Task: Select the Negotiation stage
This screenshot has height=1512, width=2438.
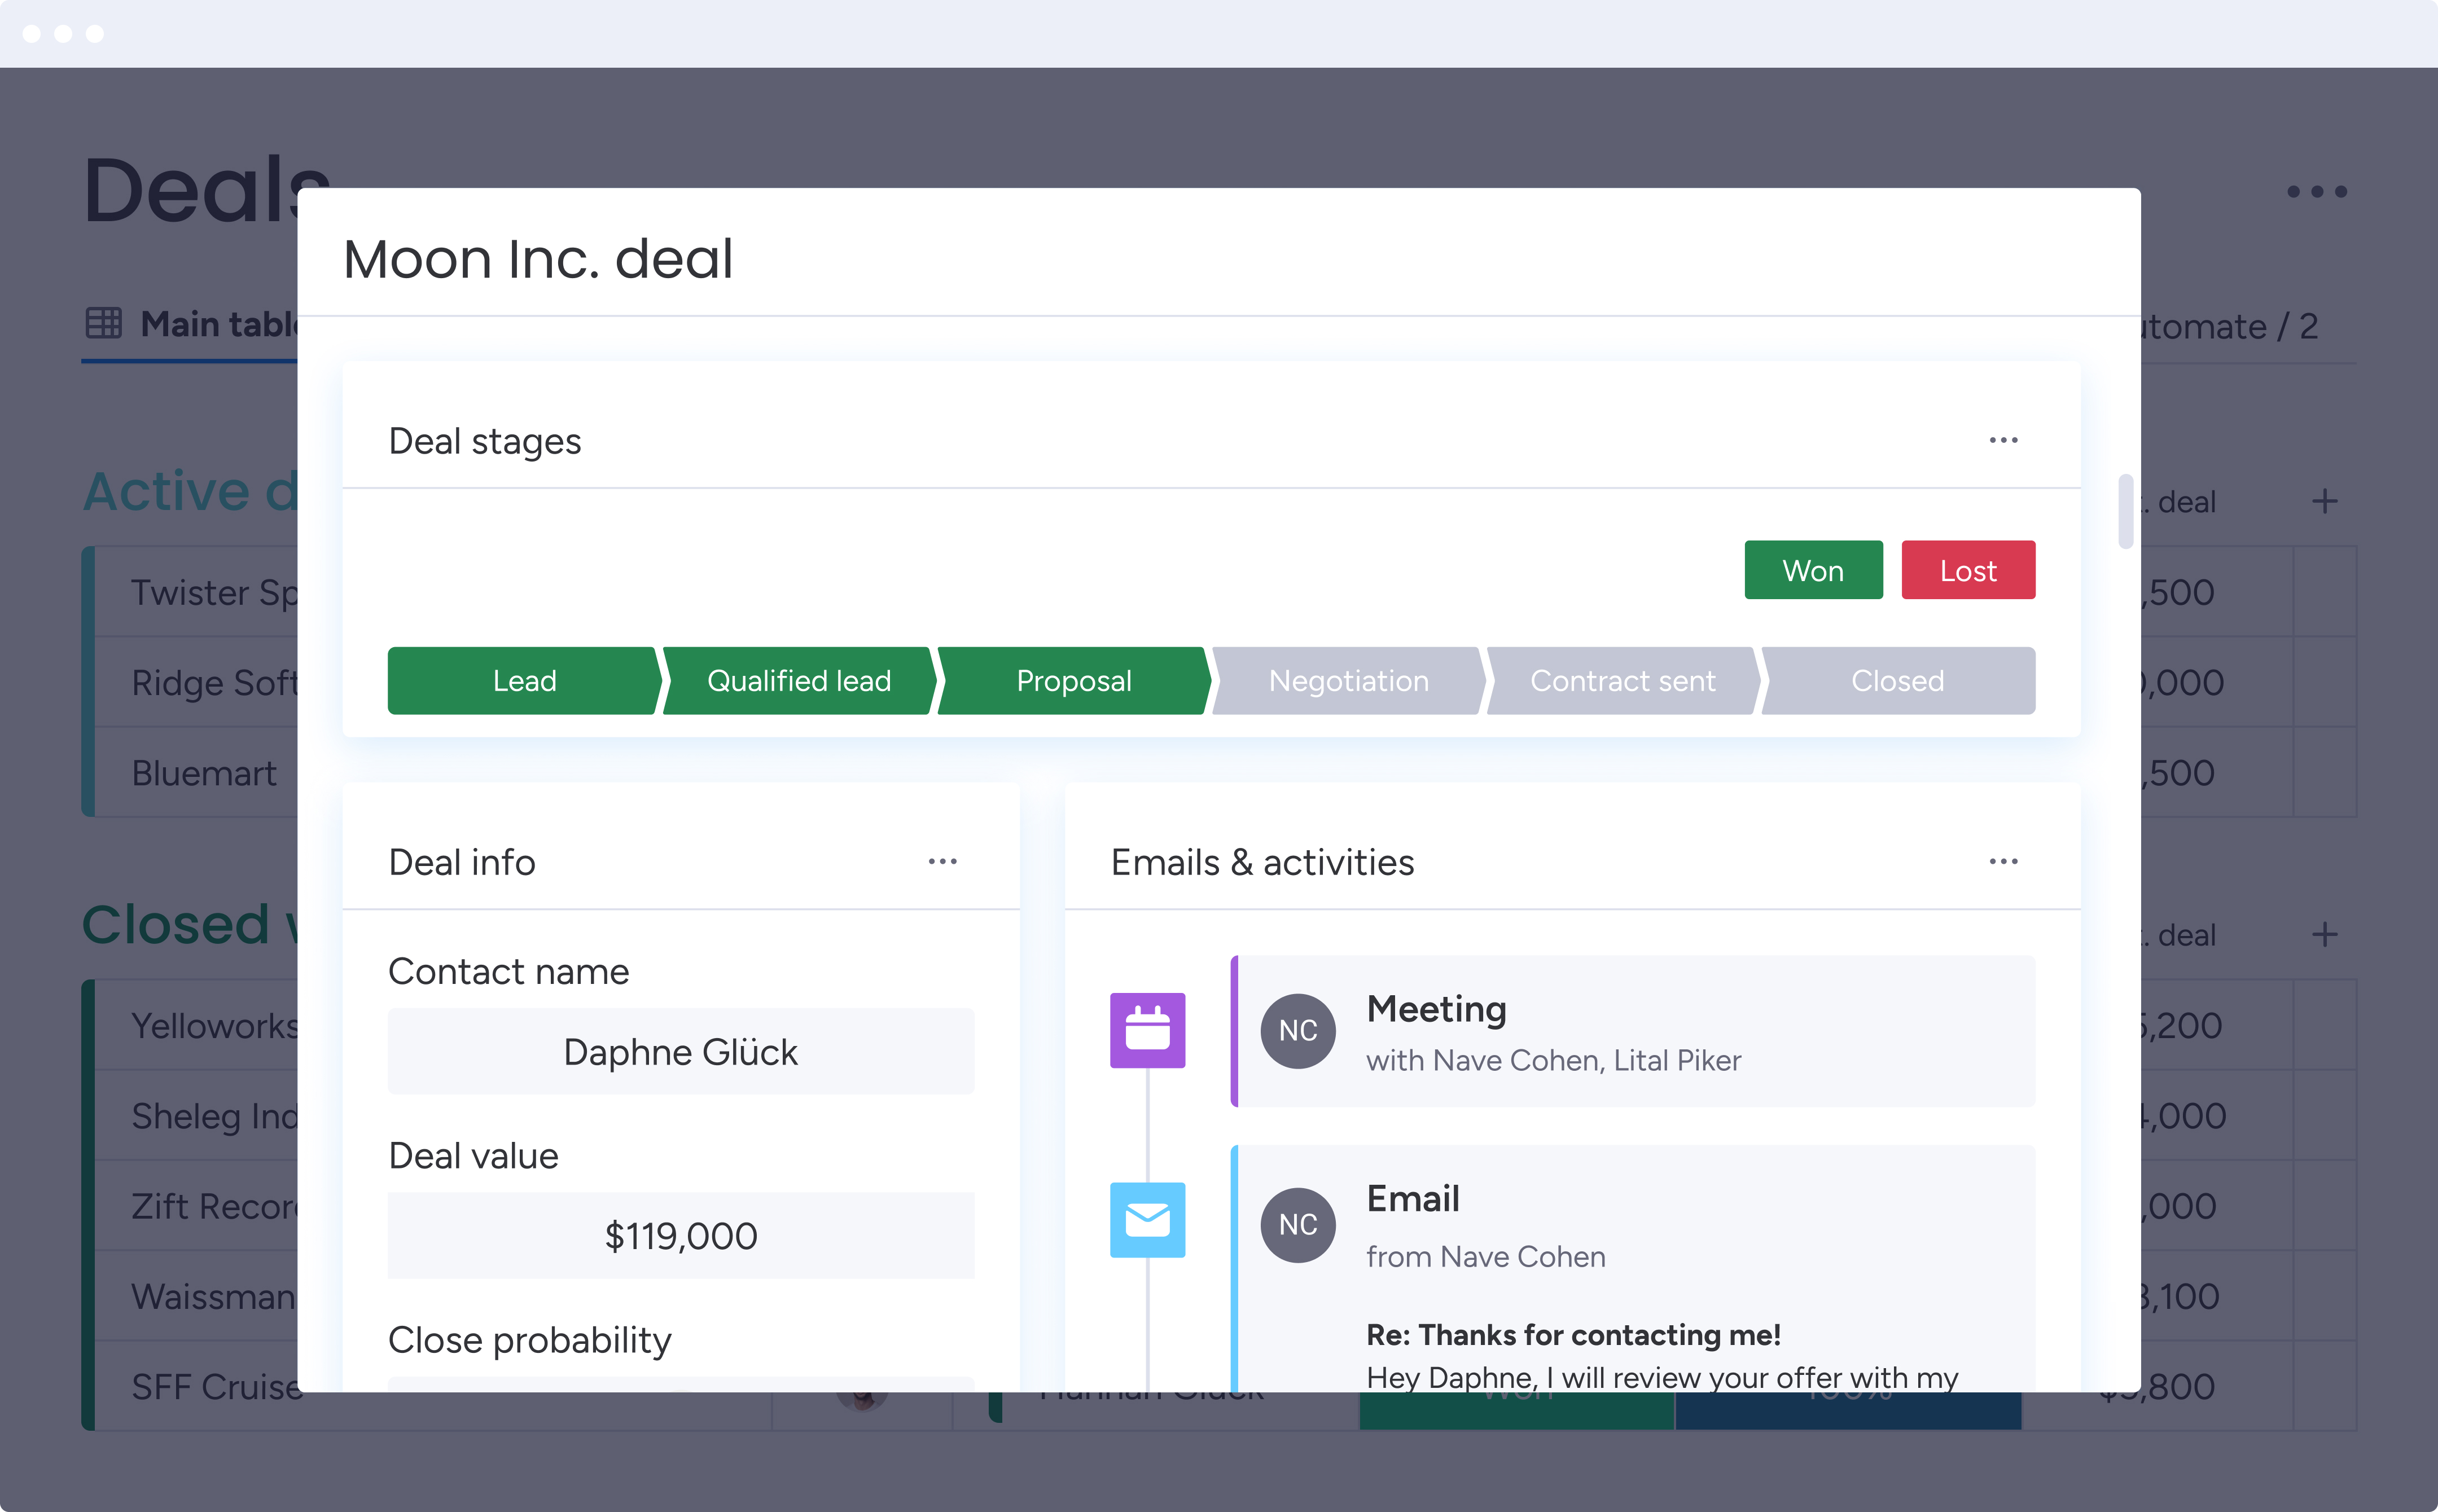Action: click(1347, 681)
